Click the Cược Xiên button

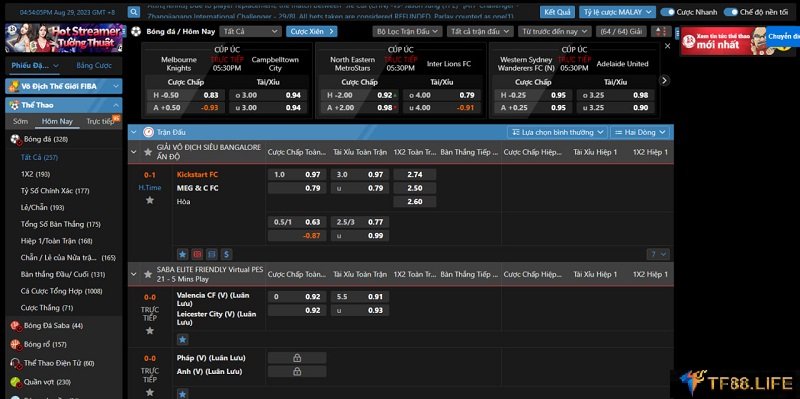[x=311, y=32]
